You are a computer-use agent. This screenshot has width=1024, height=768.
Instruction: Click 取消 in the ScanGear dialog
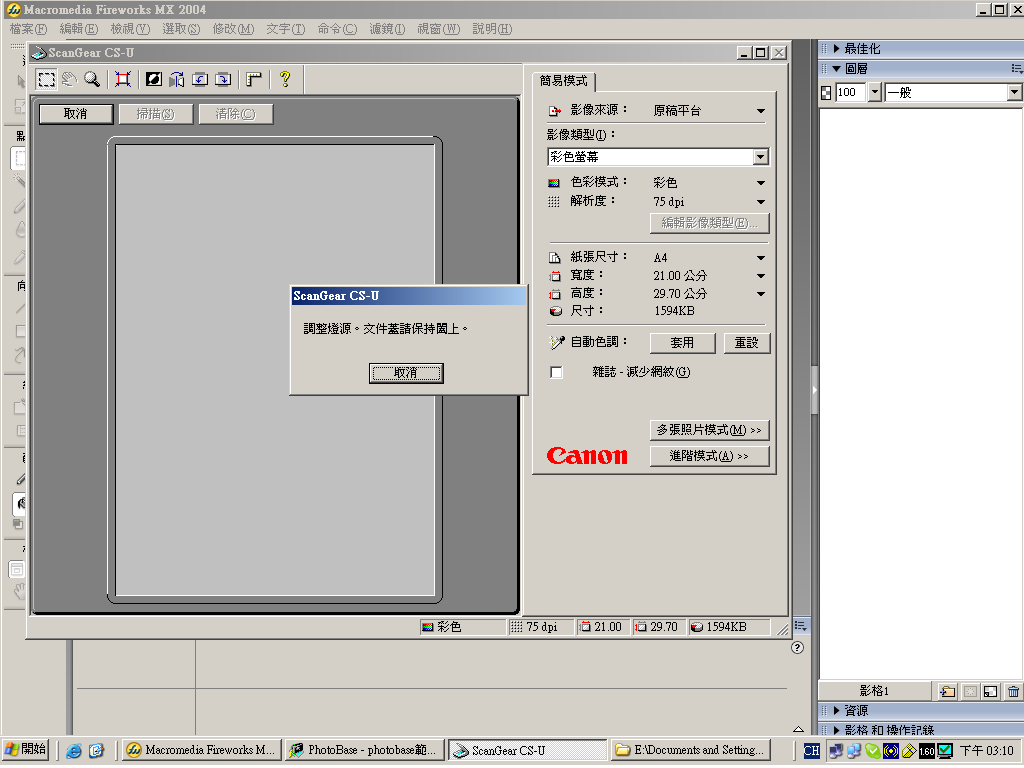[406, 374]
